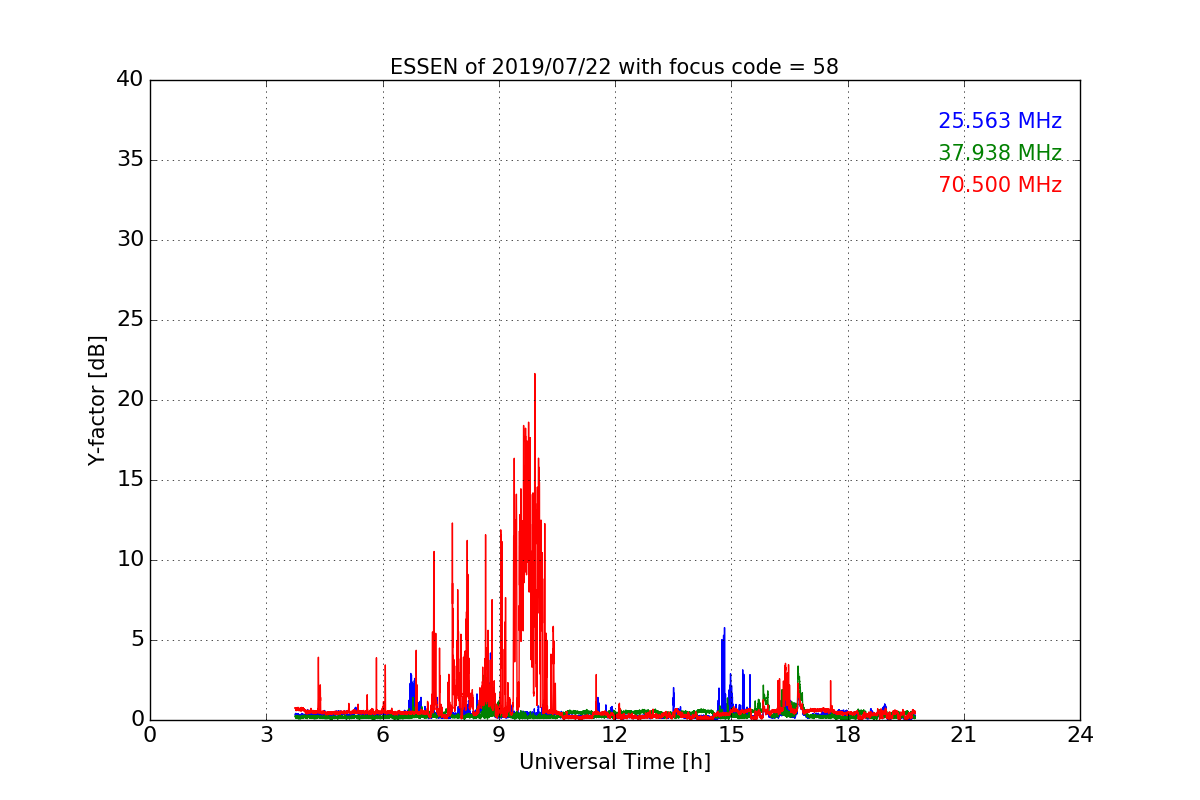Click the x-axis tick label 9

pyautogui.click(x=499, y=734)
